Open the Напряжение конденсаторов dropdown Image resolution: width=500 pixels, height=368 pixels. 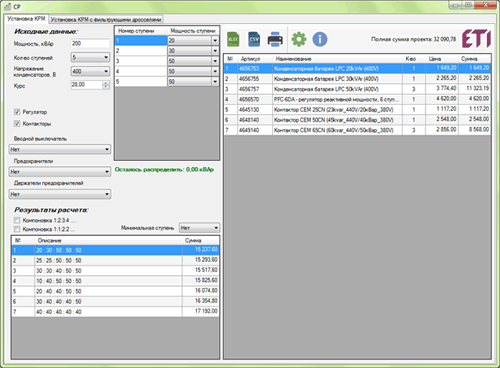pos(90,71)
